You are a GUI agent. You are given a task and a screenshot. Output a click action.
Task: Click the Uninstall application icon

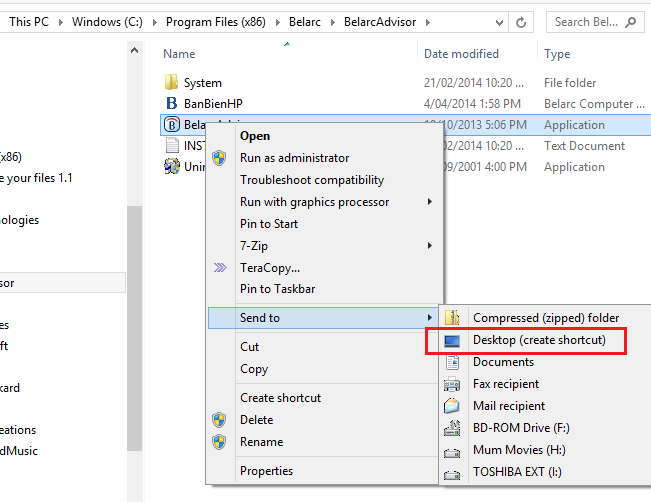click(x=172, y=166)
